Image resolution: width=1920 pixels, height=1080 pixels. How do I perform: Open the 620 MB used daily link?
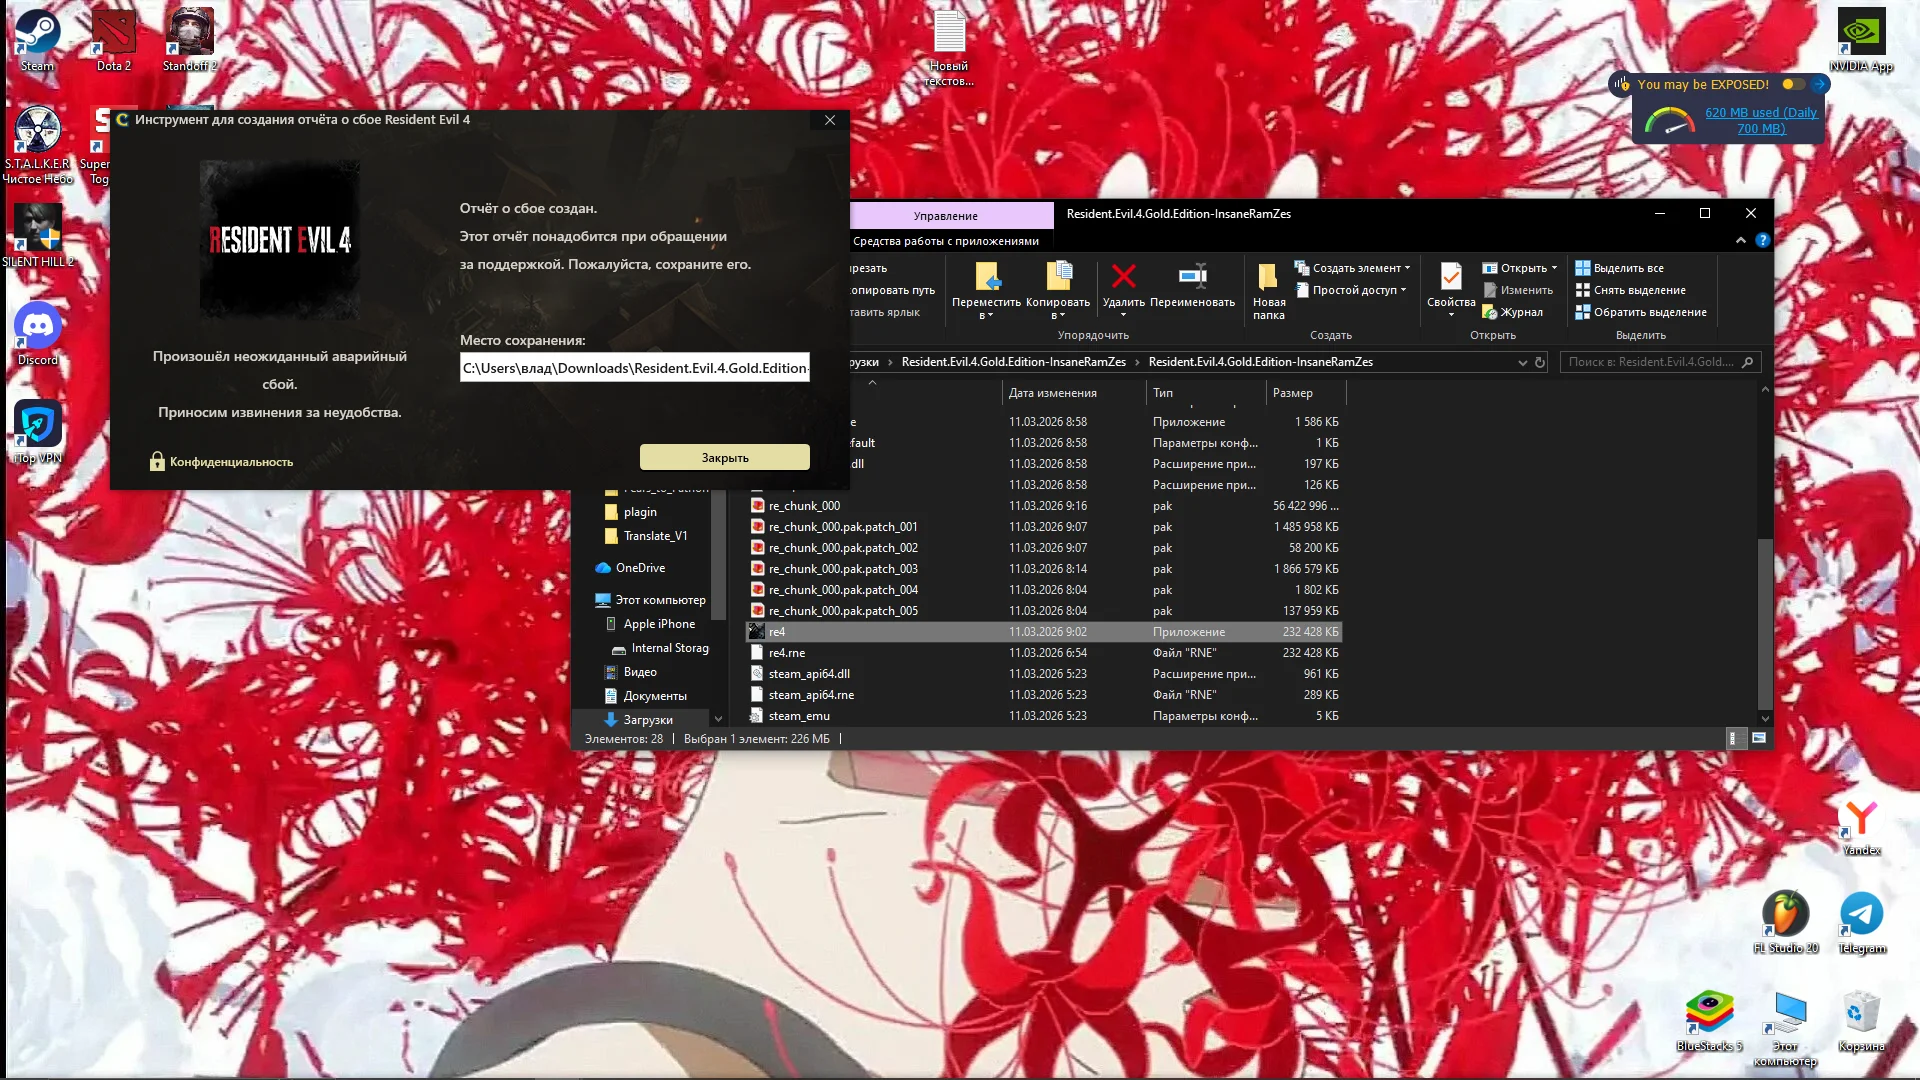[1760, 120]
